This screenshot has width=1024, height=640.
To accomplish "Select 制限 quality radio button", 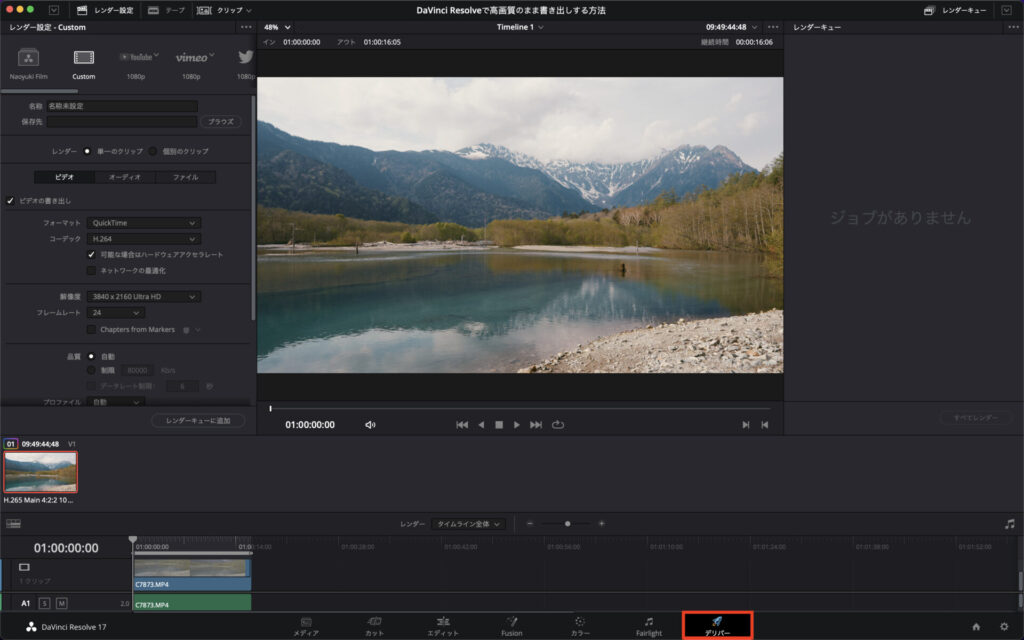I will pyautogui.click(x=91, y=370).
